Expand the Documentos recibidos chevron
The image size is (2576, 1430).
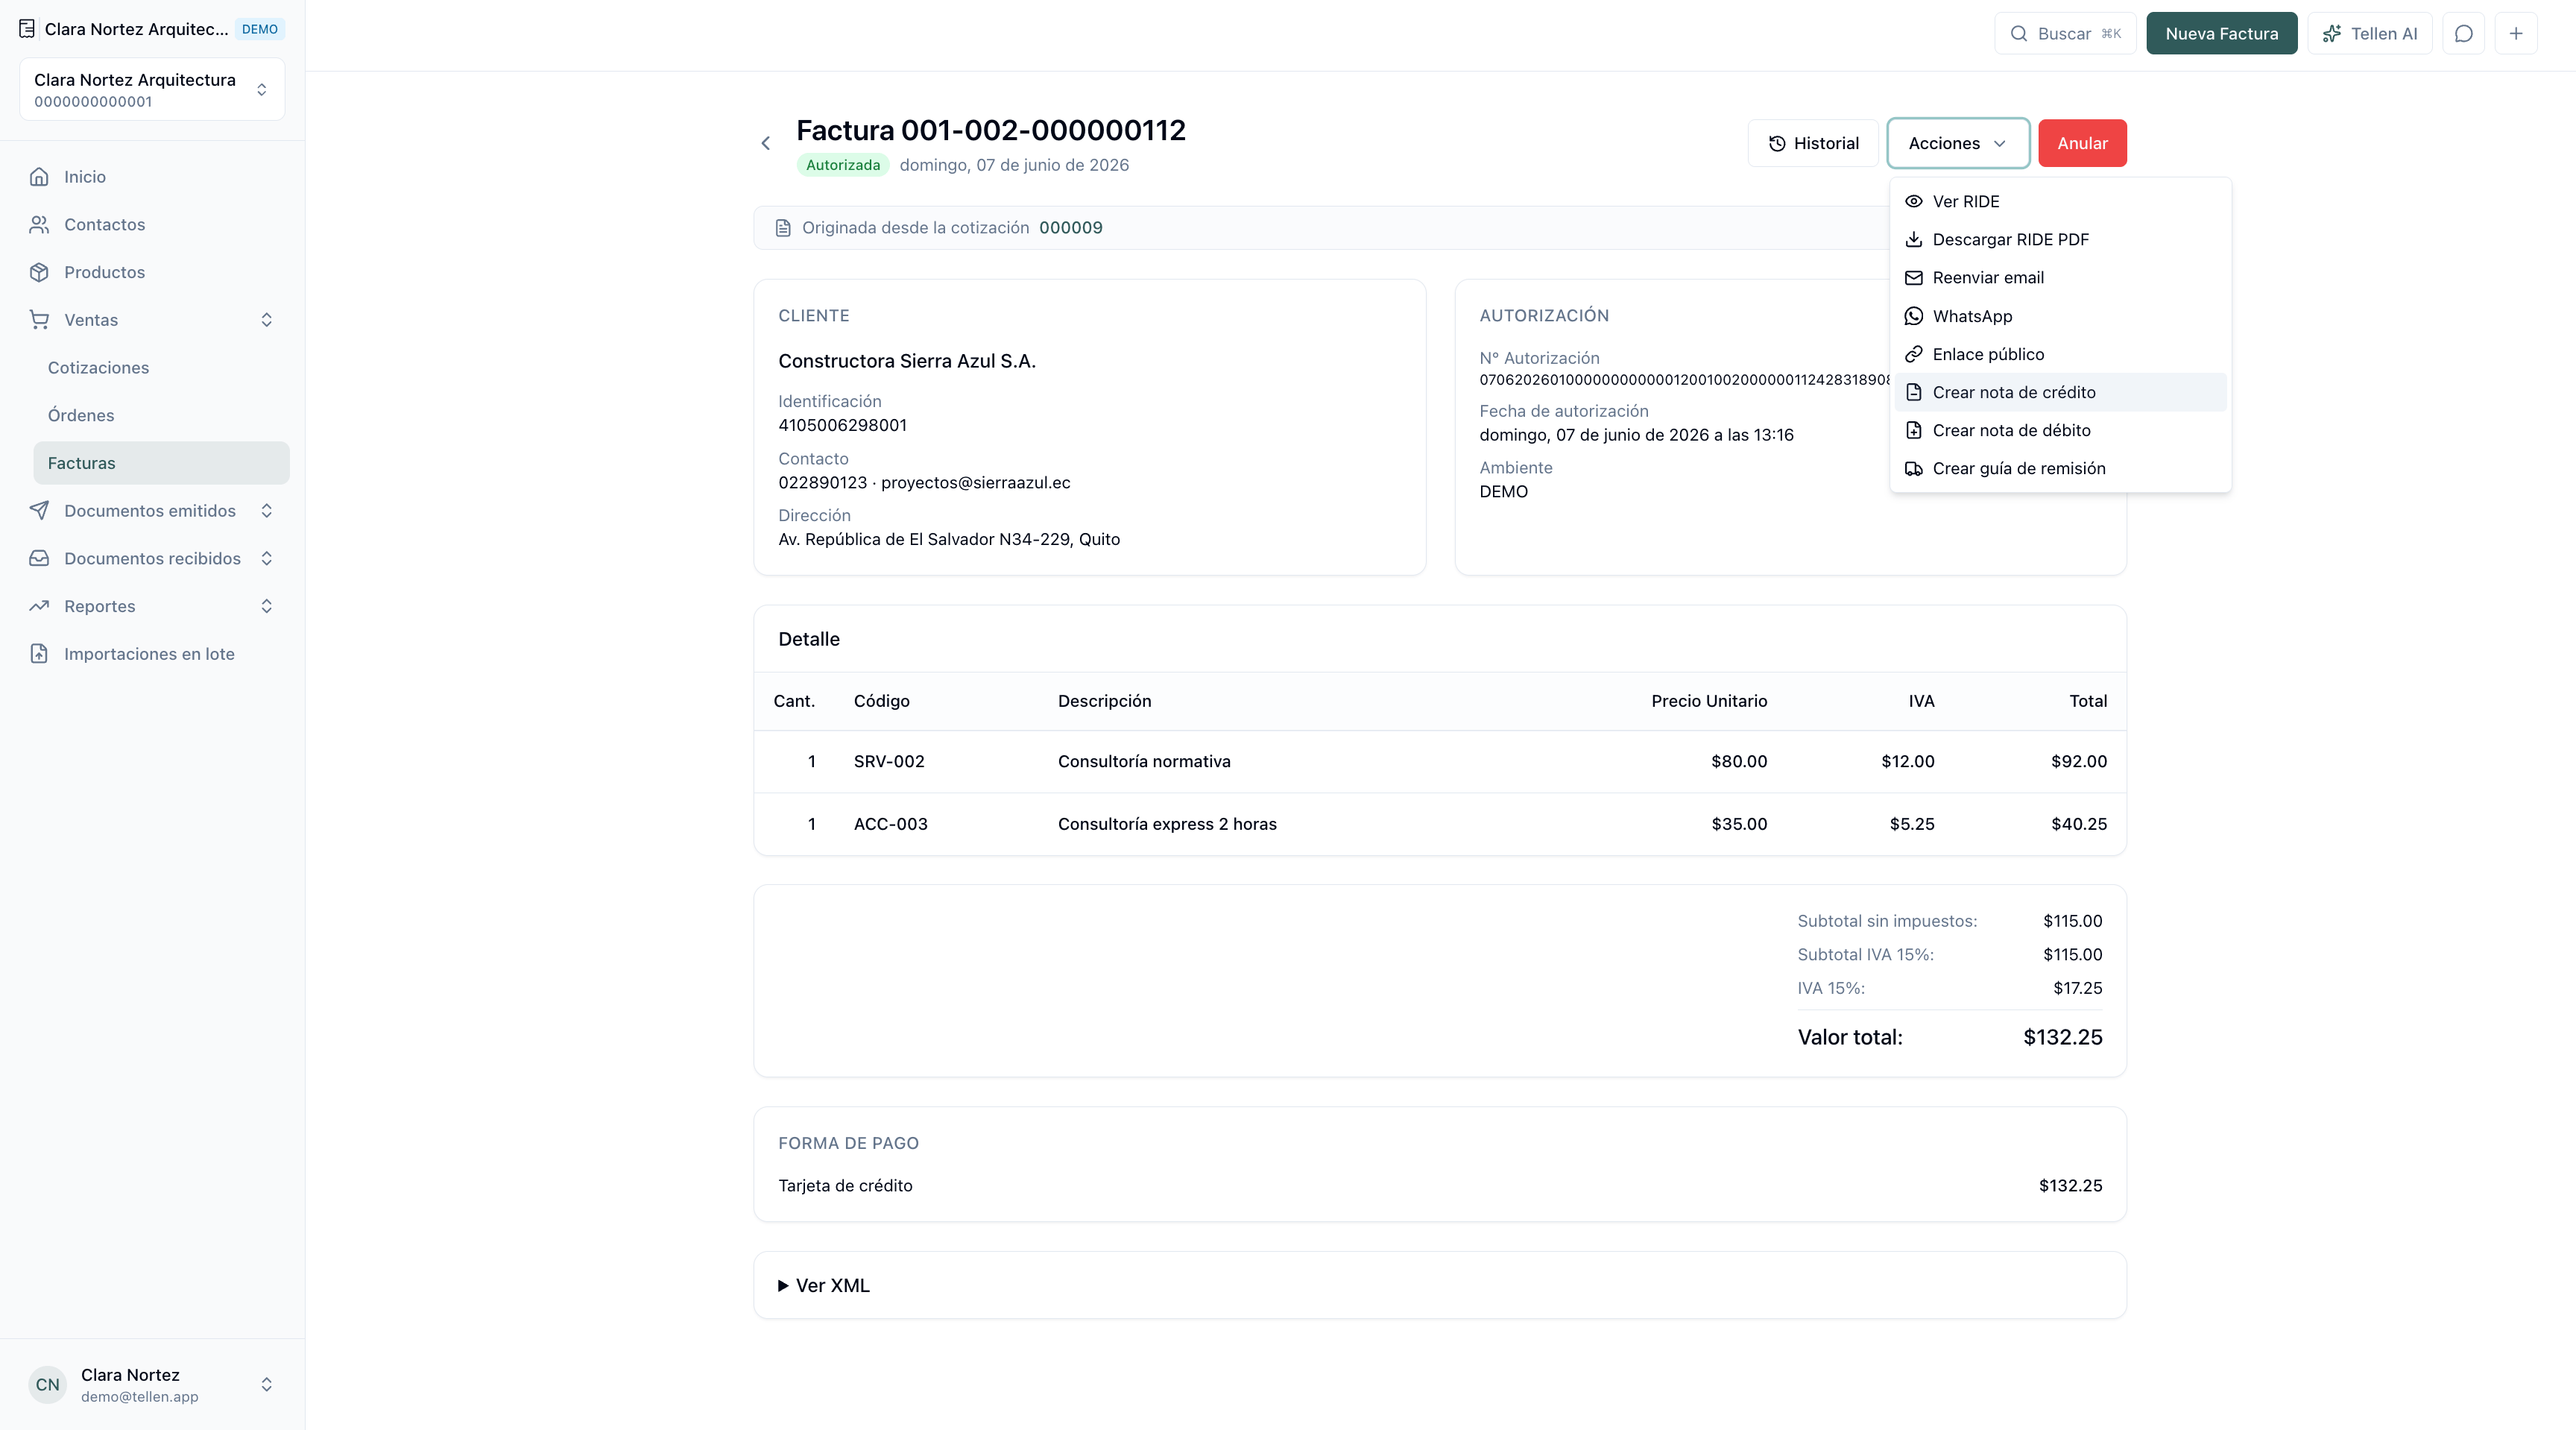pyautogui.click(x=266, y=558)
